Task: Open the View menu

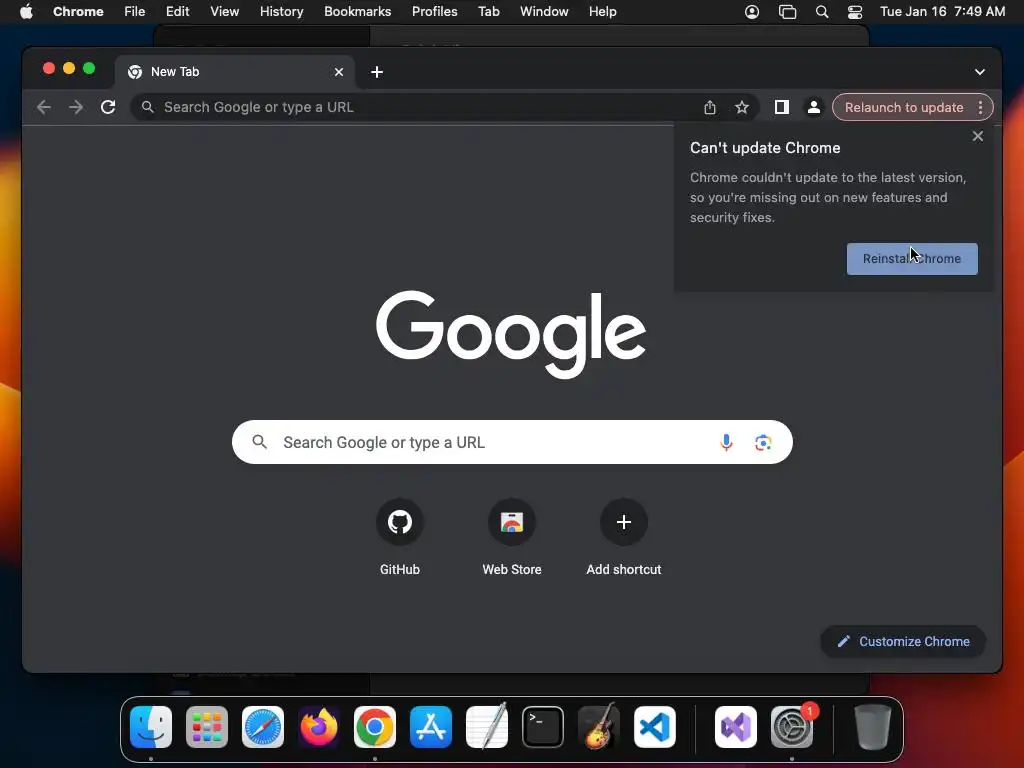Action: pos(225,12)
